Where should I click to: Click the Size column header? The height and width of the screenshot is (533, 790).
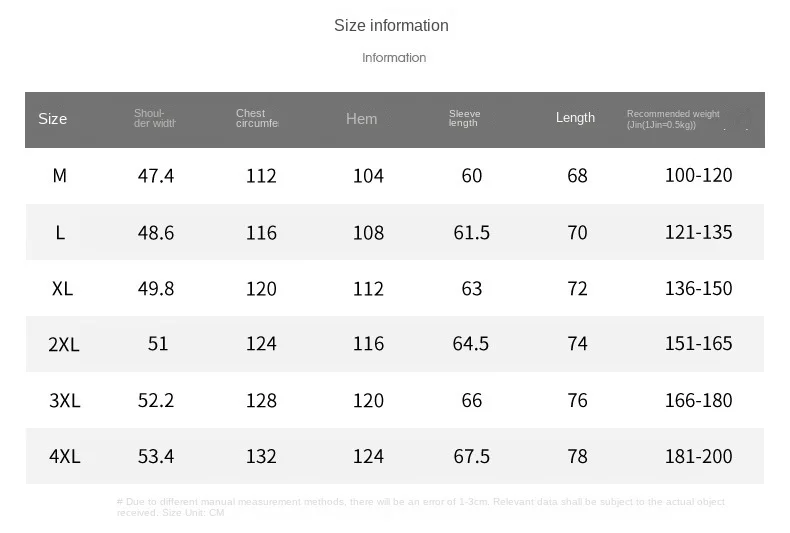[52, 119]
